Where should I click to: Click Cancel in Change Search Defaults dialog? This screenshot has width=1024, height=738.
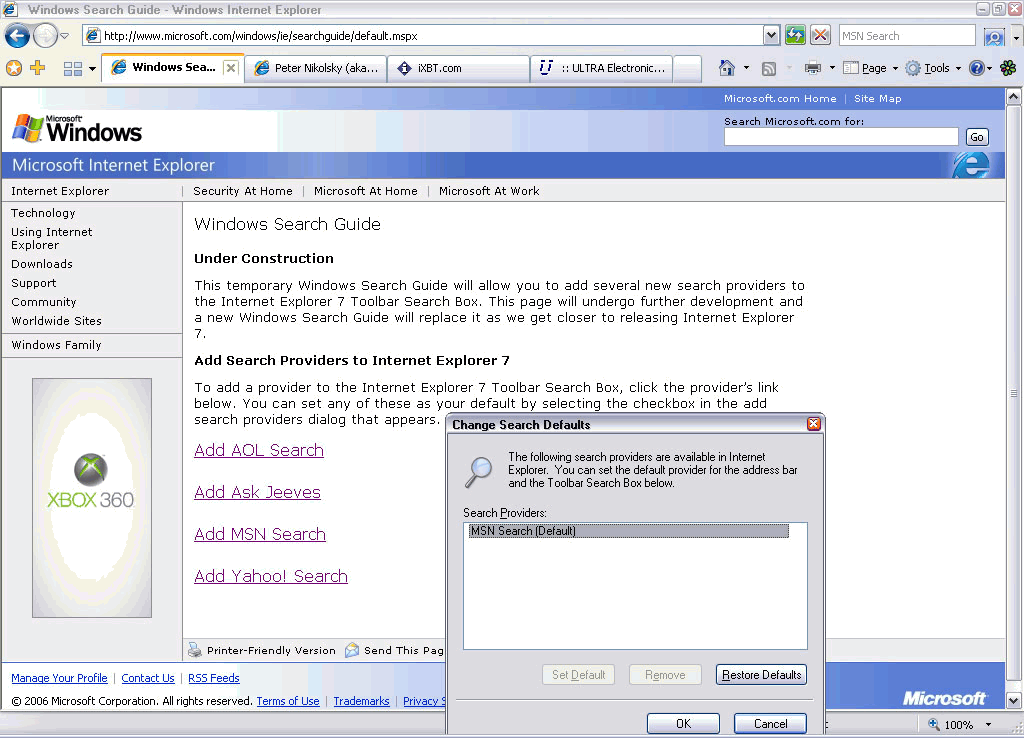(770, 723)
